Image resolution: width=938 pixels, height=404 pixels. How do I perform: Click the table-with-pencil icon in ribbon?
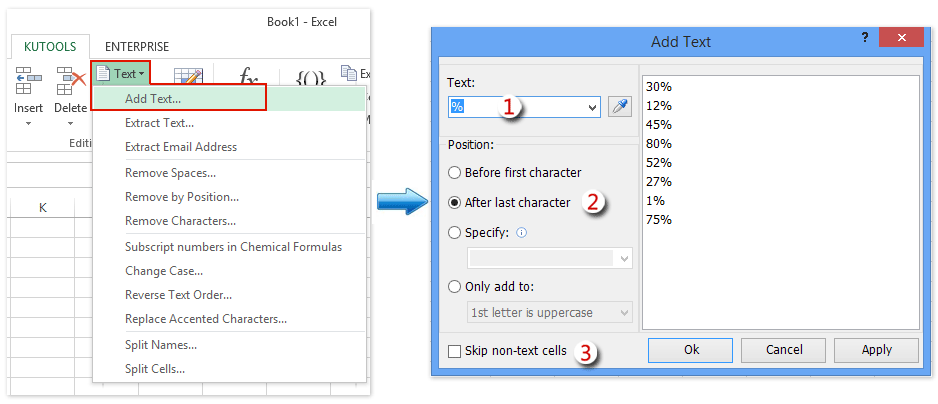point(187,78)
